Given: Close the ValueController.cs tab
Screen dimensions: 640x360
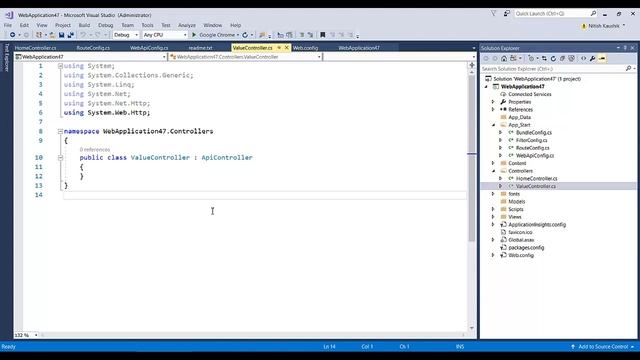Looking at the screenshot, I should [287, 48].
